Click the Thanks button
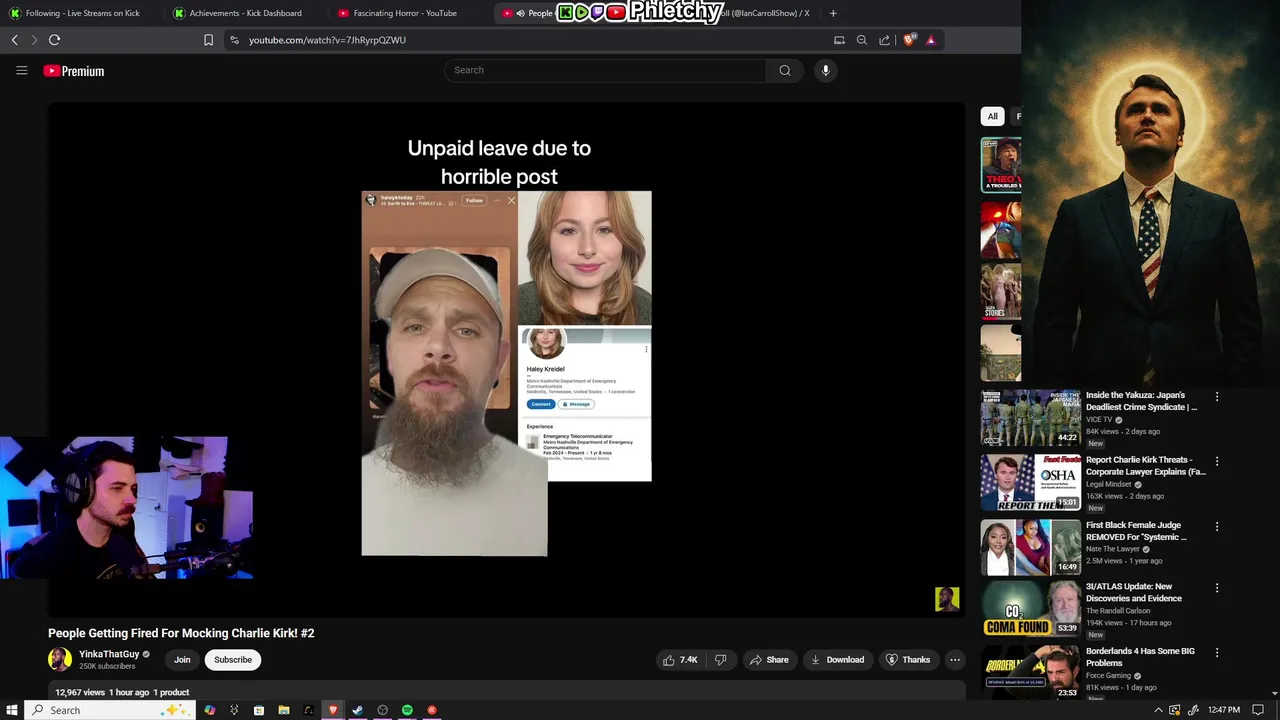 [x=908, y=660]
